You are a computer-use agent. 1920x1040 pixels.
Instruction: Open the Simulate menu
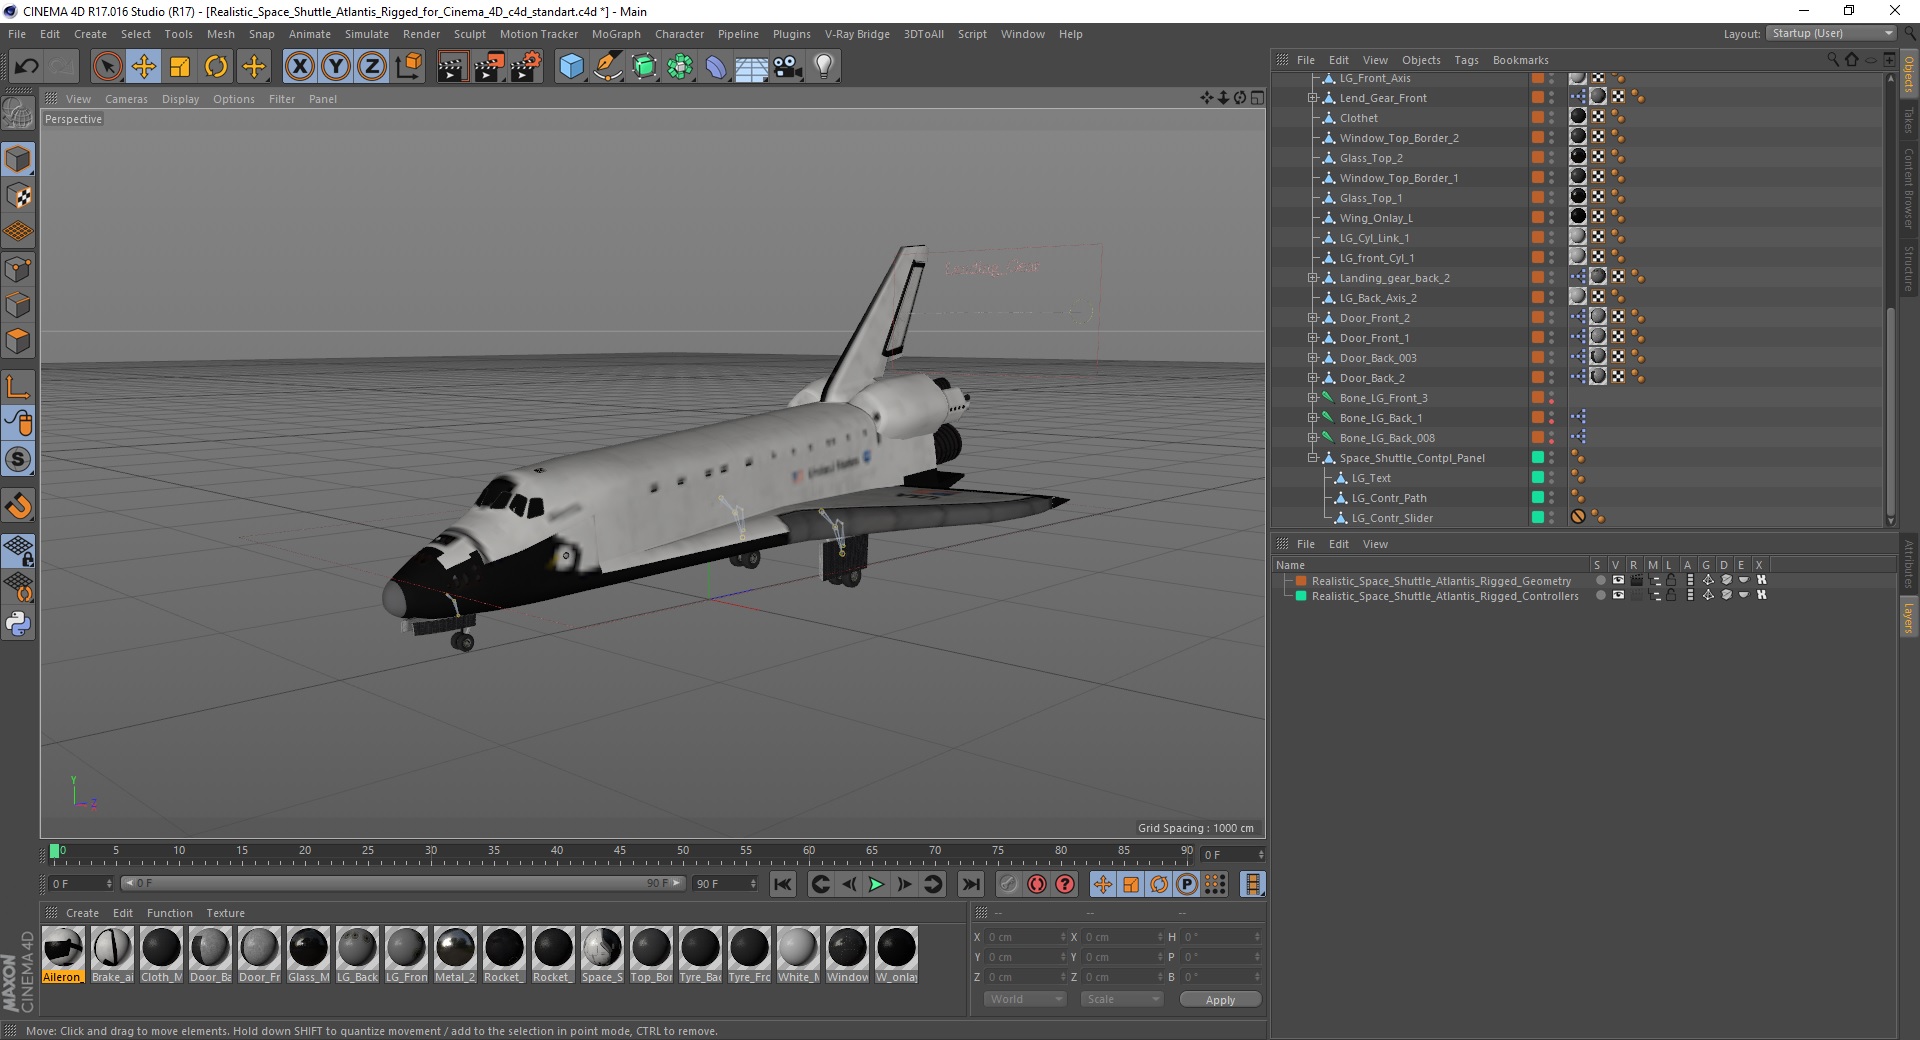(x=367, y=34)
